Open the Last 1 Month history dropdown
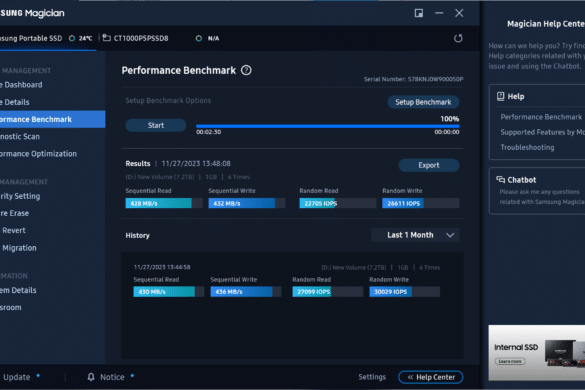This screenshot has height=390, width=585. coord(415,235)
